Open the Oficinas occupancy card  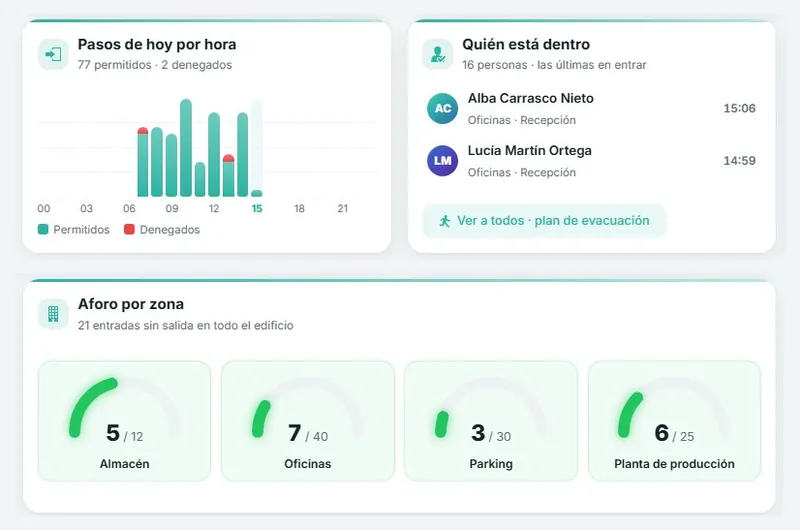[x=308, y=421]
